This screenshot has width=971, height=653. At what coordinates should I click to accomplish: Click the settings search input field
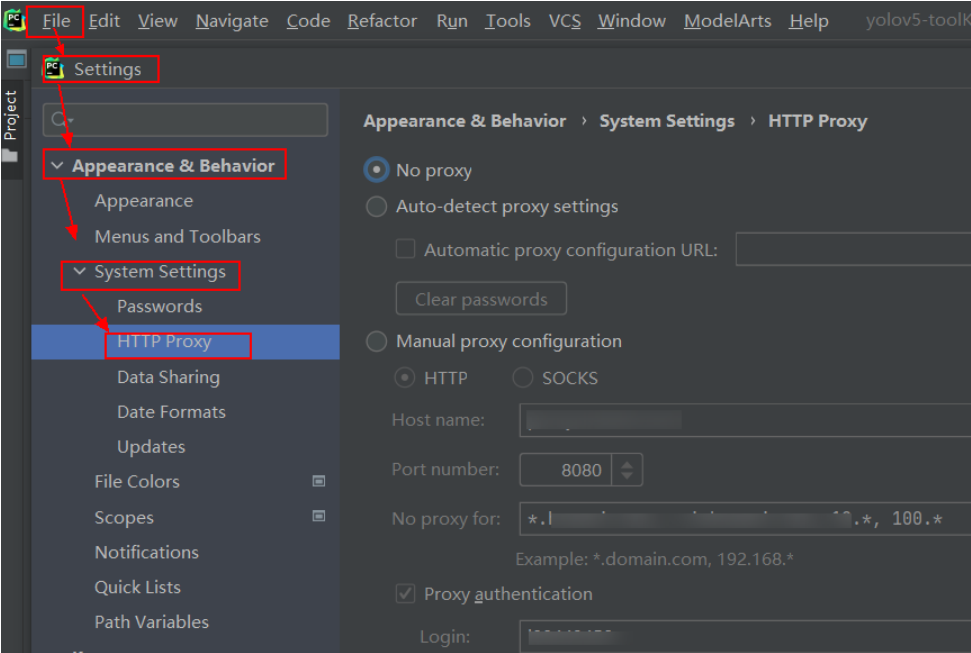[185, 120]
